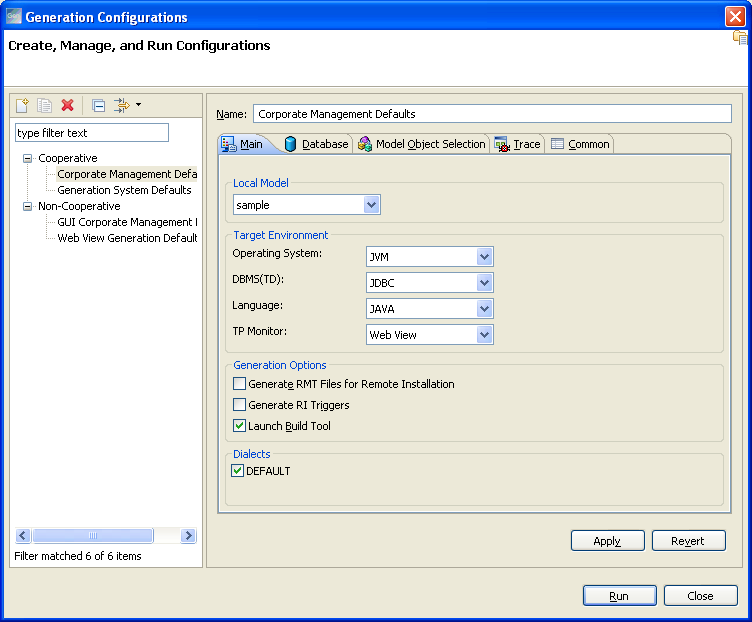The width and height of the screenshot is (752, 622).
Task: Close the dialog with the red X button
Action: [735, 16]
